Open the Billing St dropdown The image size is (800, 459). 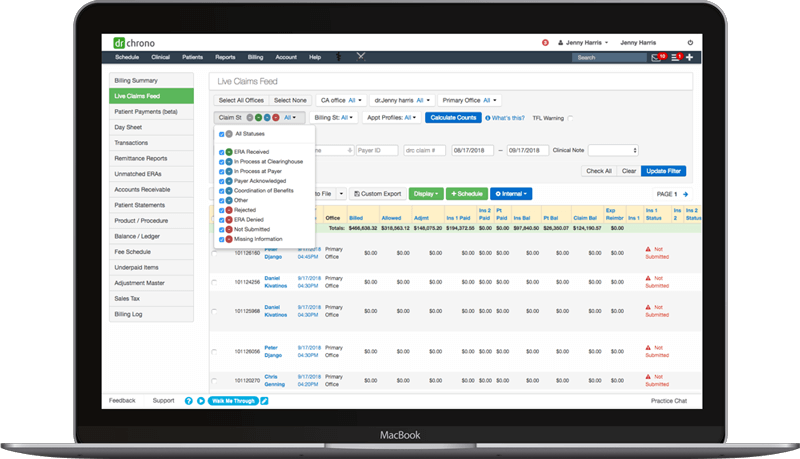click(334, 118)
